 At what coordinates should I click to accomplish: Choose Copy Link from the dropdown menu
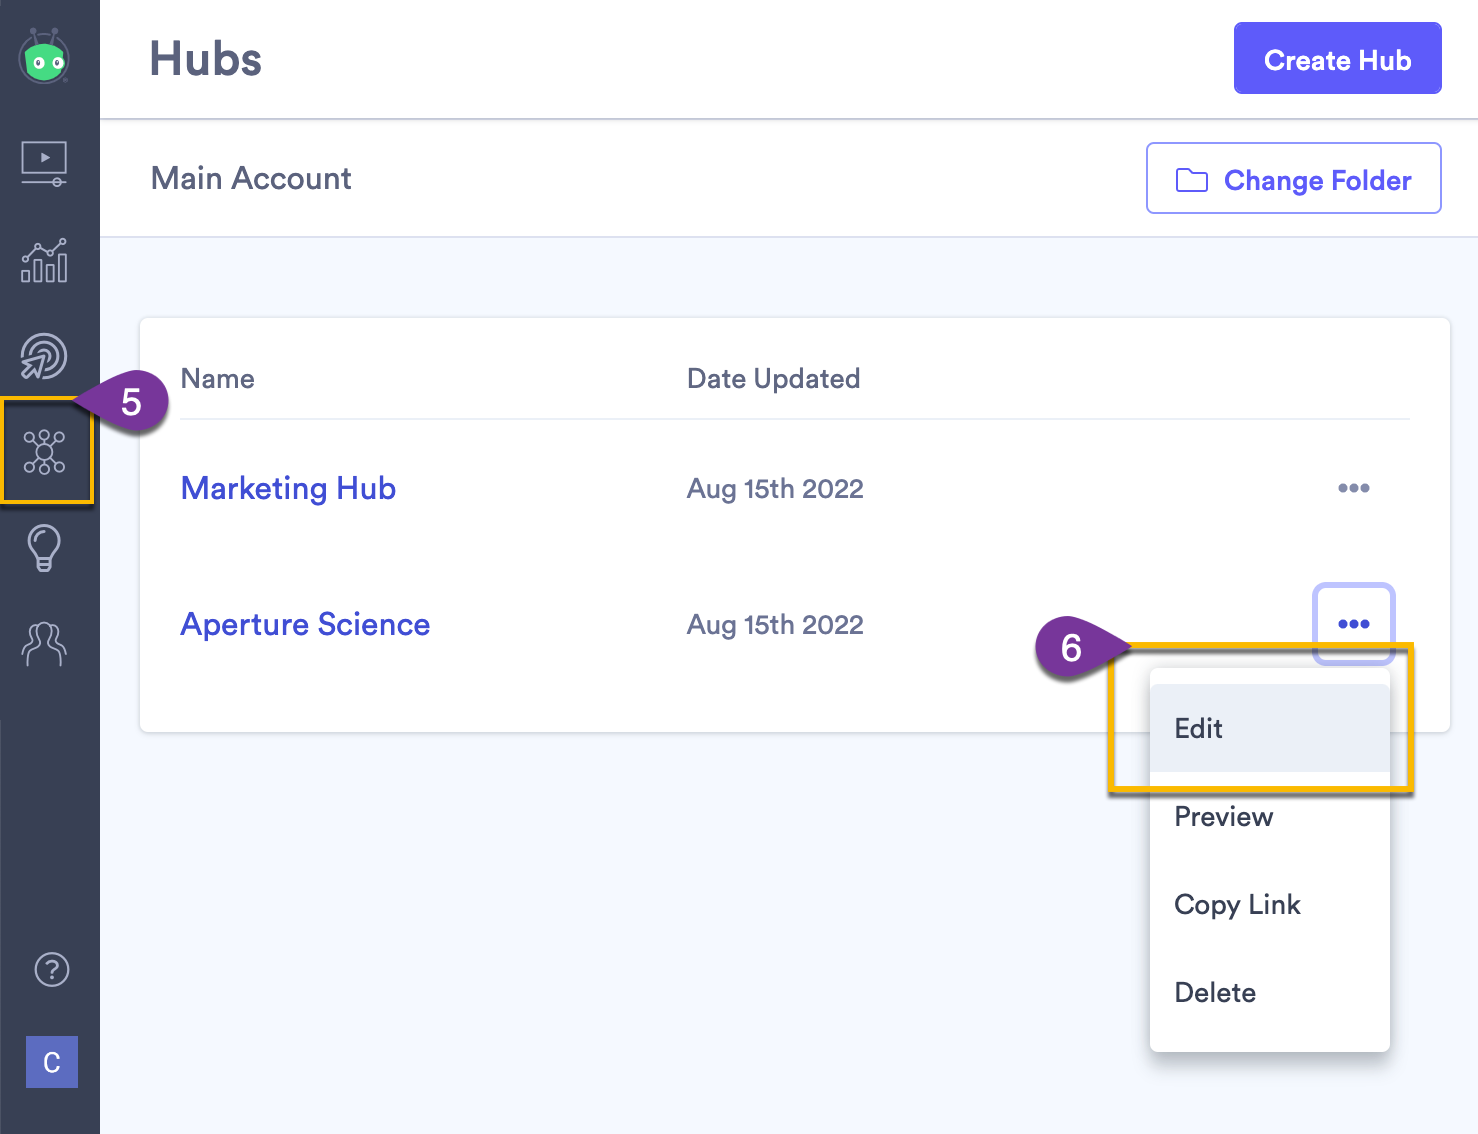[1269, 904]
